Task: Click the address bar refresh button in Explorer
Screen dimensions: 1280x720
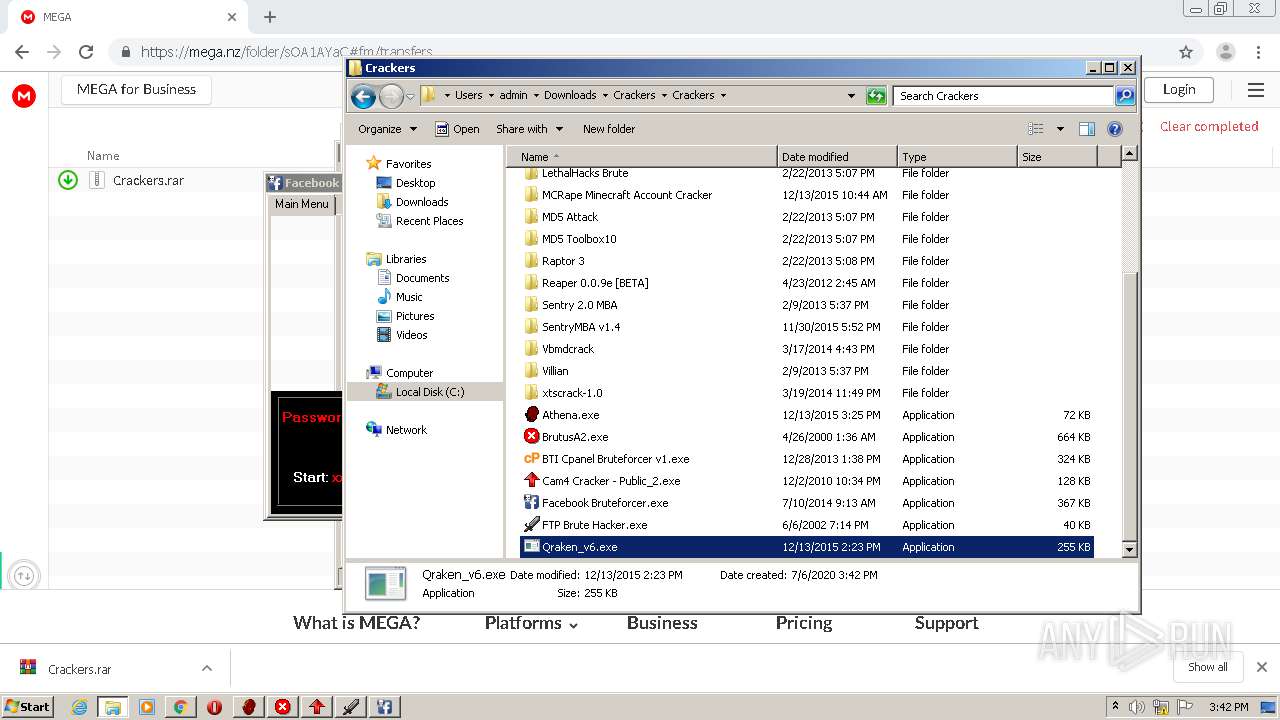Action: click(876, 96)
